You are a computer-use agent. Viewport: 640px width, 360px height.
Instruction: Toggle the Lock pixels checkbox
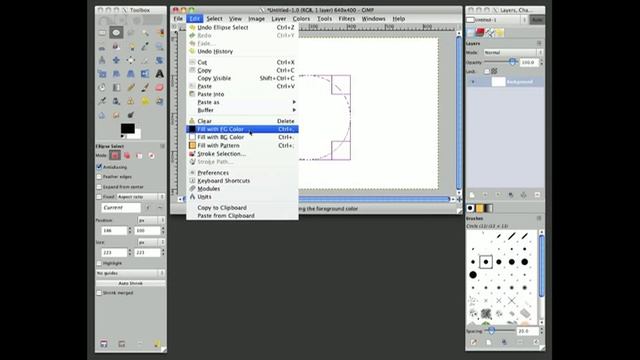(487, 71)
